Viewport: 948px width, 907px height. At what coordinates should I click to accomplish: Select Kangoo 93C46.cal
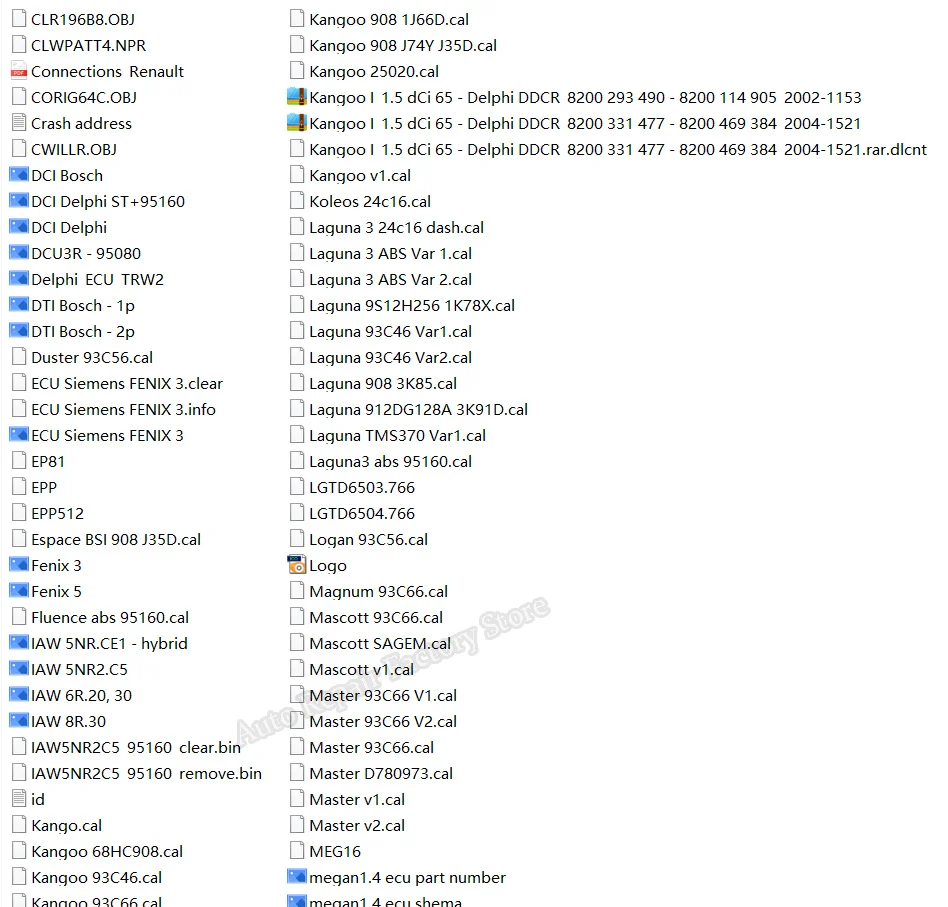(x=87, y=877)
